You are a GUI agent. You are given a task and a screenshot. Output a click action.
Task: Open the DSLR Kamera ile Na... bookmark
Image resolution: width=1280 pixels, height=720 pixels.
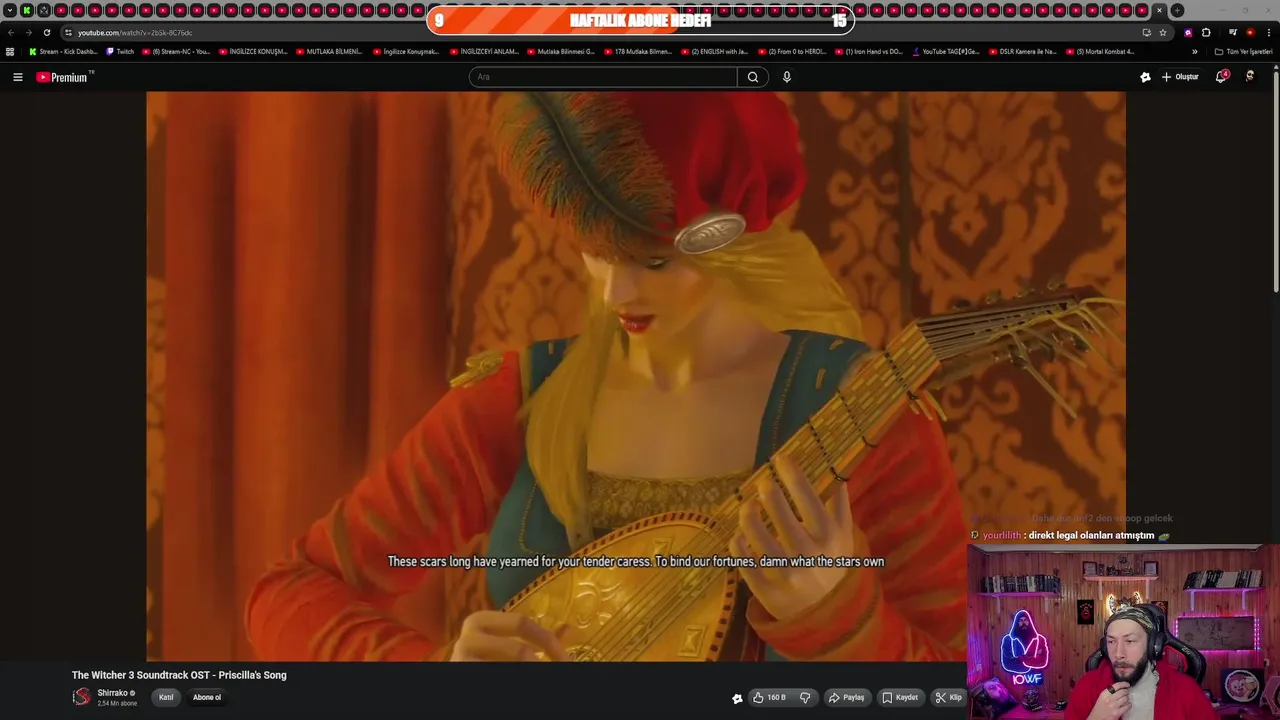pyautogui.click(x=1022, y=51)
